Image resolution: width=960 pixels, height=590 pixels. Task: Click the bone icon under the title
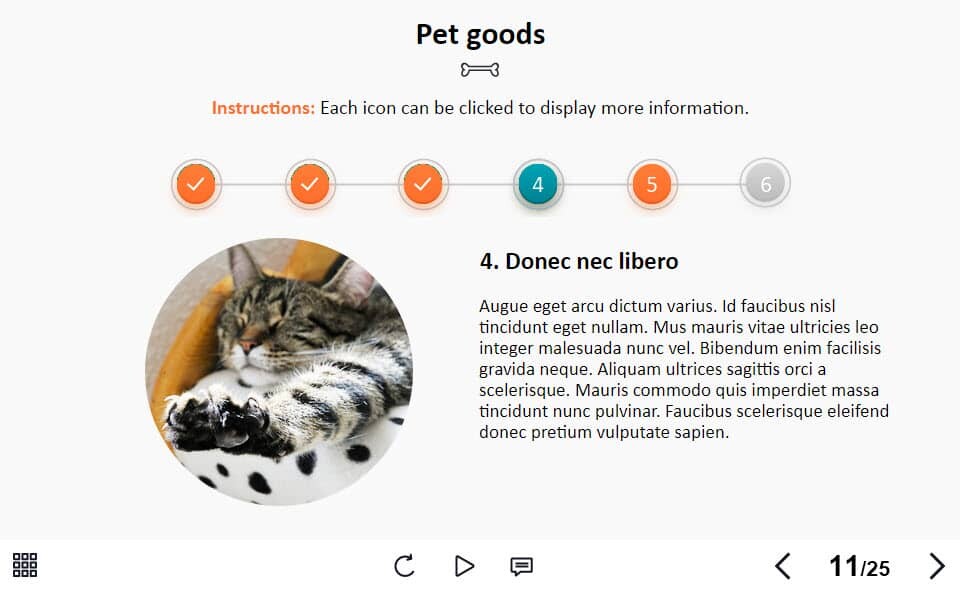pos(480,70)
